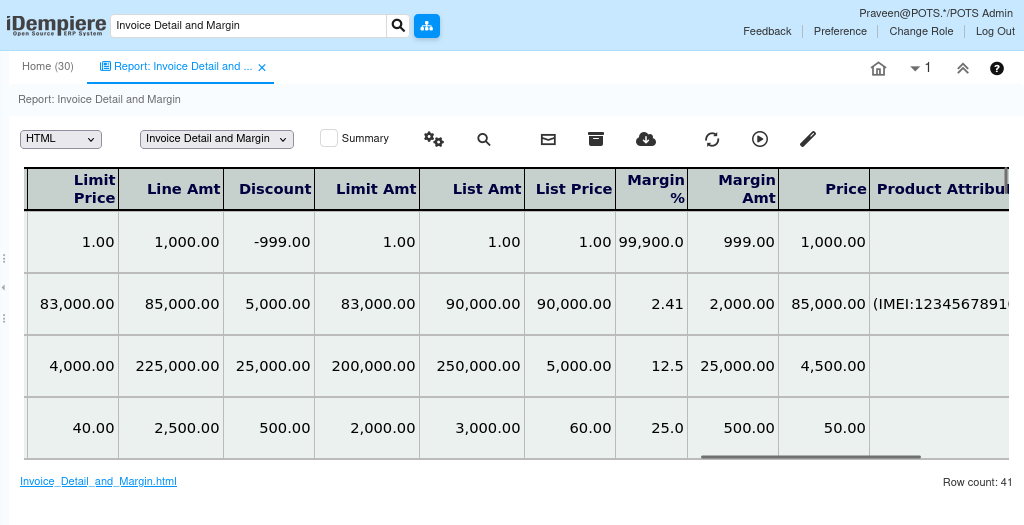Click the List Amt column header
This screenshot has width=1024, height=525.
472,189
